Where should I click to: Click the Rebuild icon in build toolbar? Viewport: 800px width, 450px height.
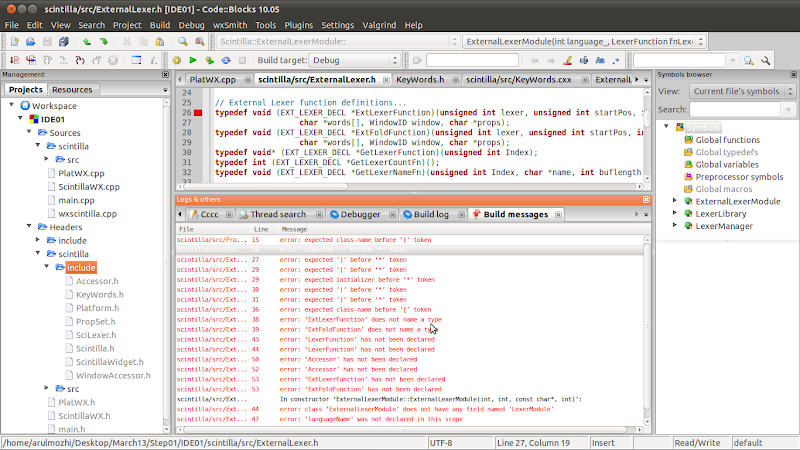[x=225, y=60]
